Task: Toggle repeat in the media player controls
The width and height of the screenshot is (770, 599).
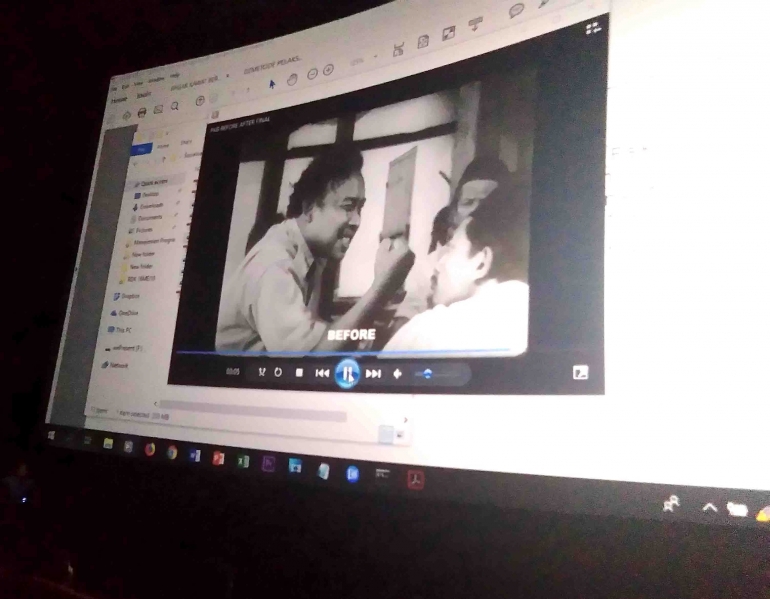Action: 278,372
